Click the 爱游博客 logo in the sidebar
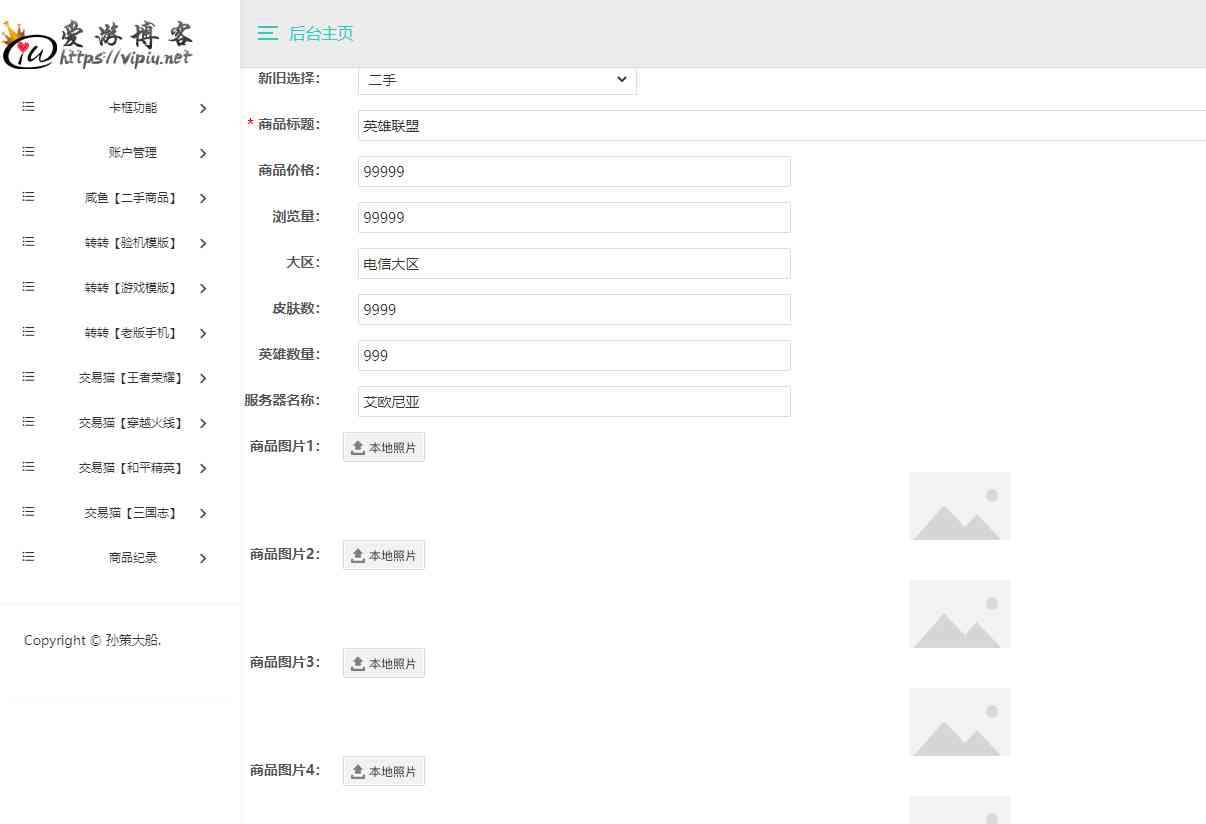This screenshot has width=1206, height=824. coord(97,44)
